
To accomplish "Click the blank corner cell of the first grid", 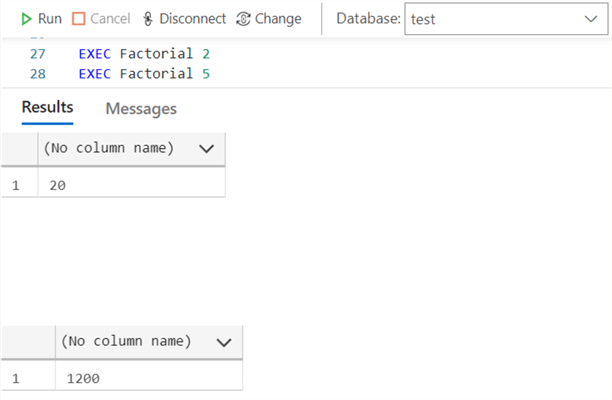I will pos(17,149).
